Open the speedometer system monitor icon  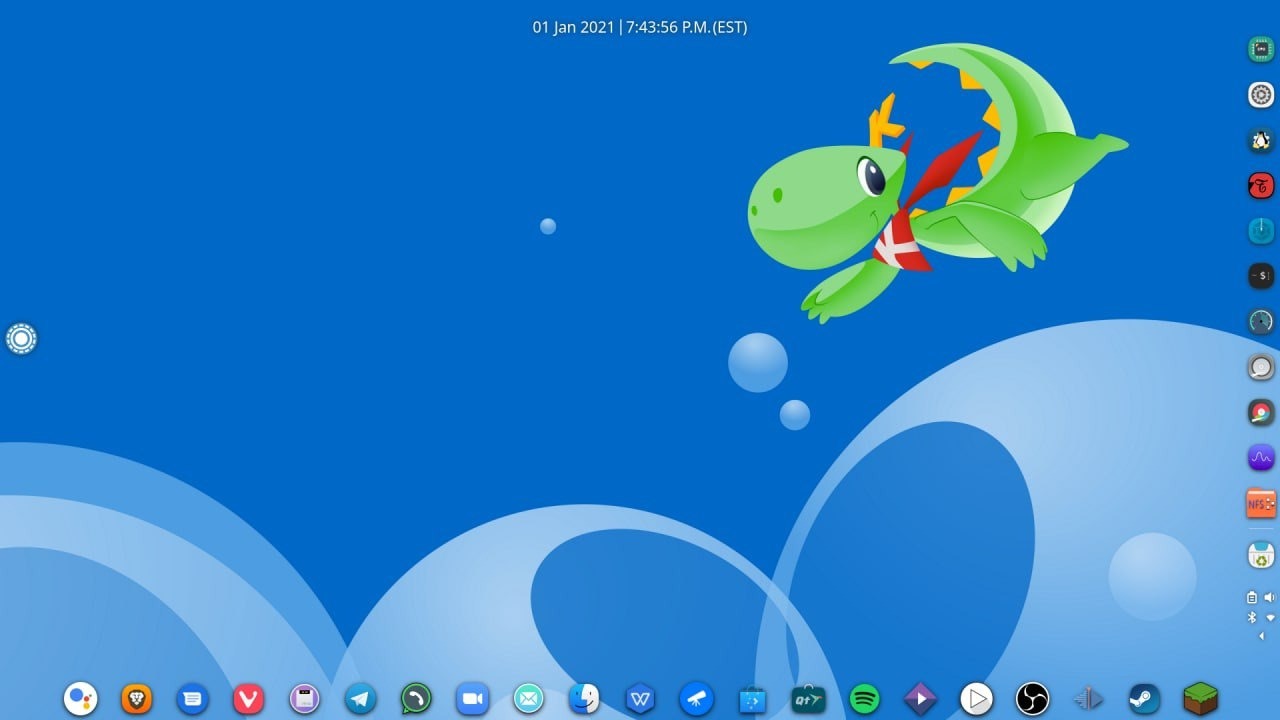coord(1261,321)
